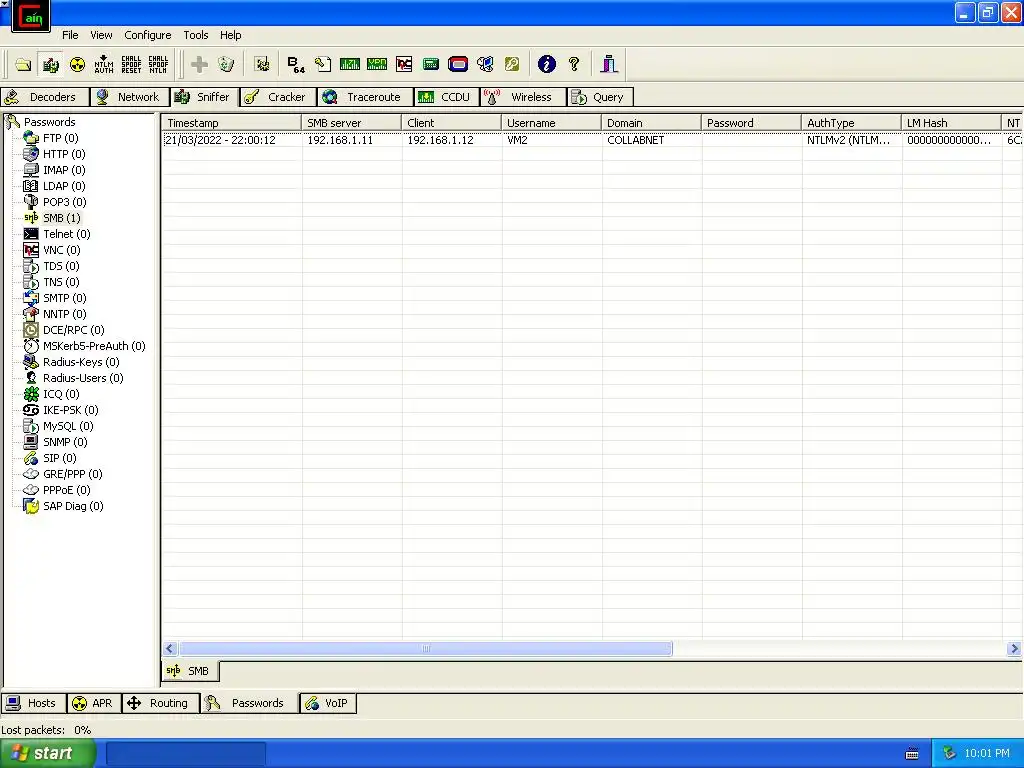
Task: Select the captured row with timestamp 21/03/2022 - 22:00:12
Action: [x=592, y=140]
